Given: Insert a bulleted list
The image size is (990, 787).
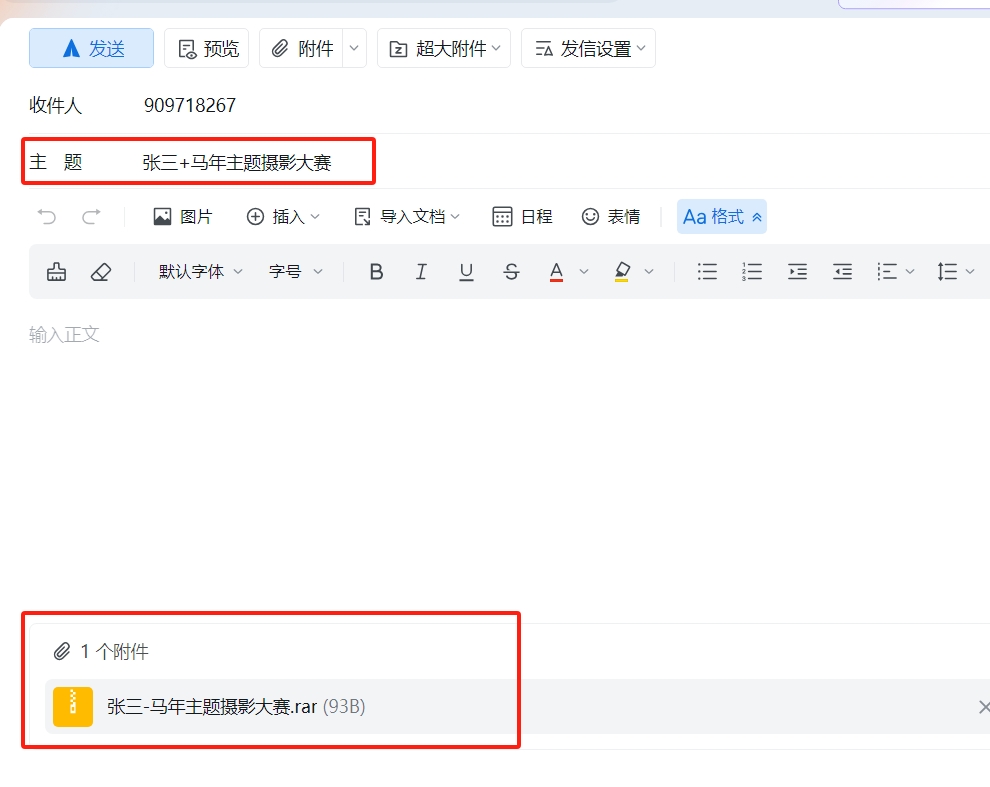Looking at the screenshot, I should (707, 271).
